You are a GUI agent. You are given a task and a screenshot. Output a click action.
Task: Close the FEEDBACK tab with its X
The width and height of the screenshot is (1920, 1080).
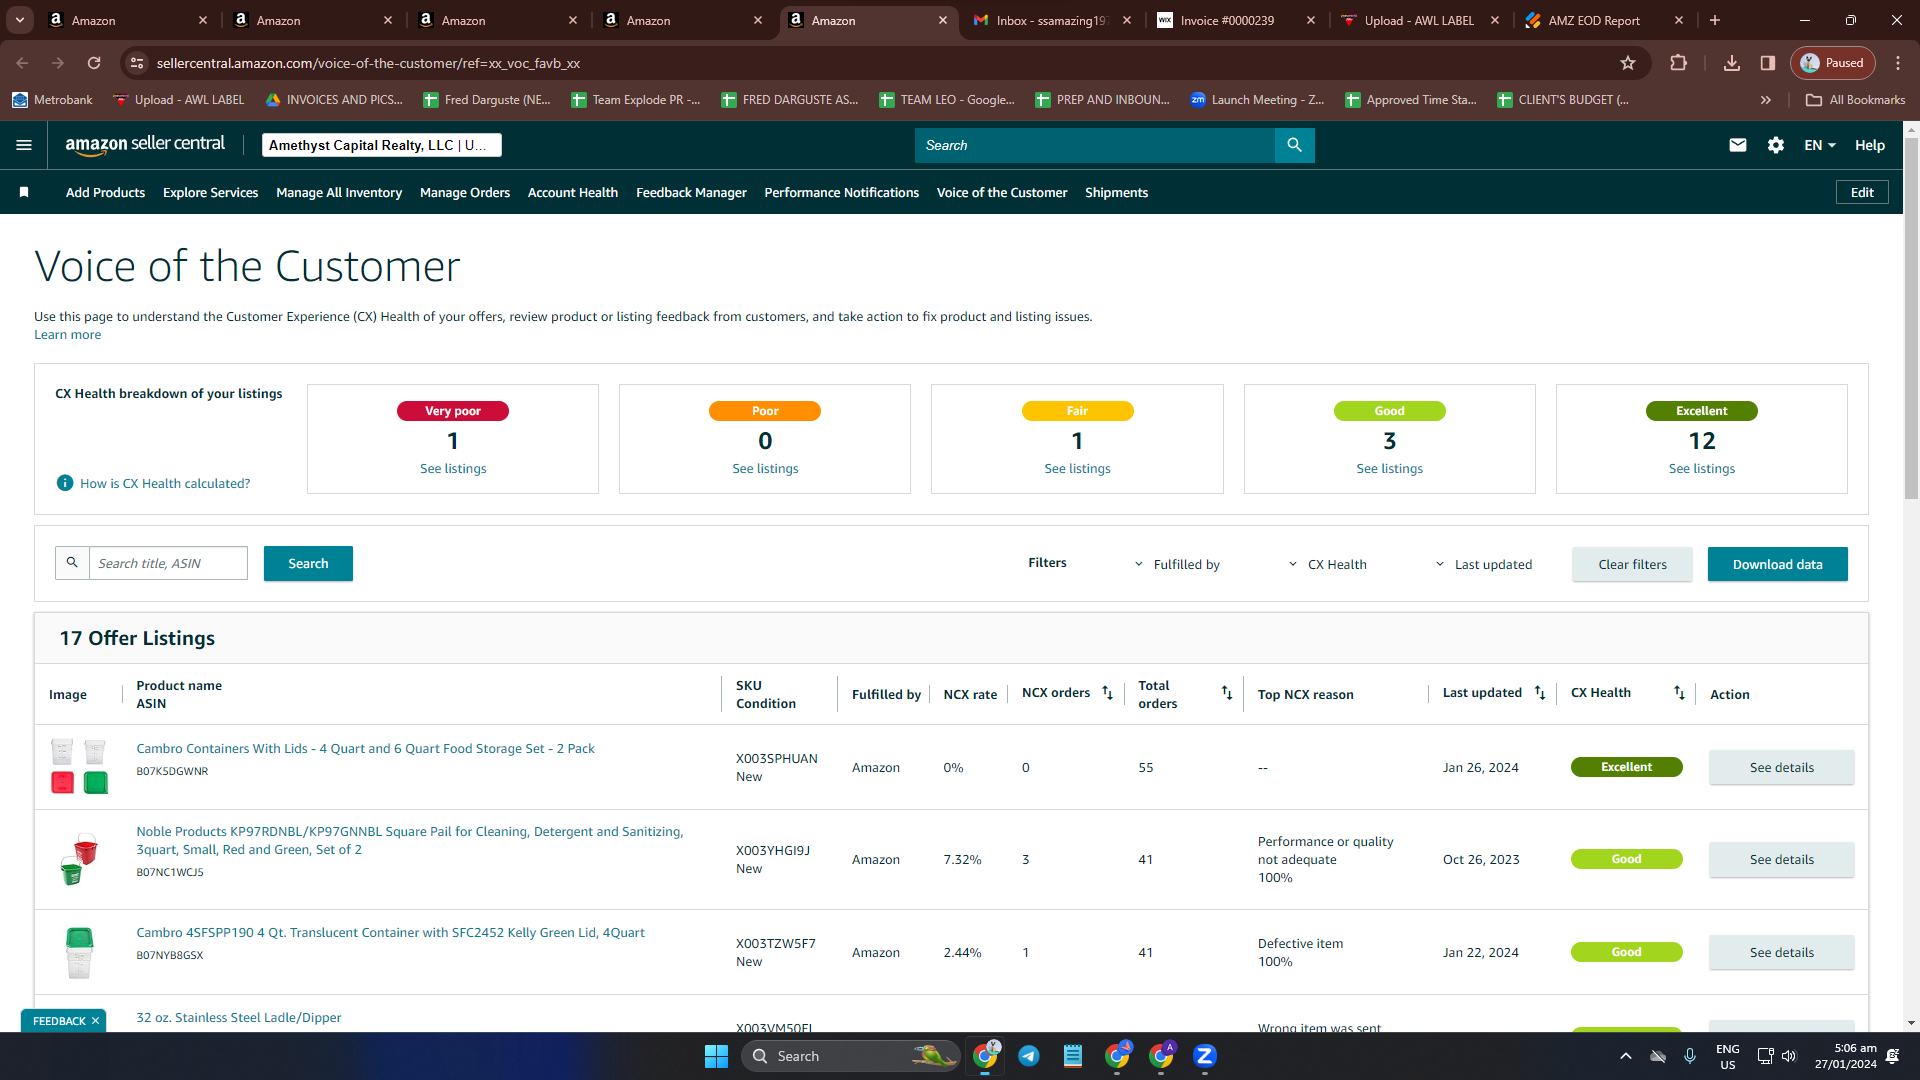[95, 1021]
